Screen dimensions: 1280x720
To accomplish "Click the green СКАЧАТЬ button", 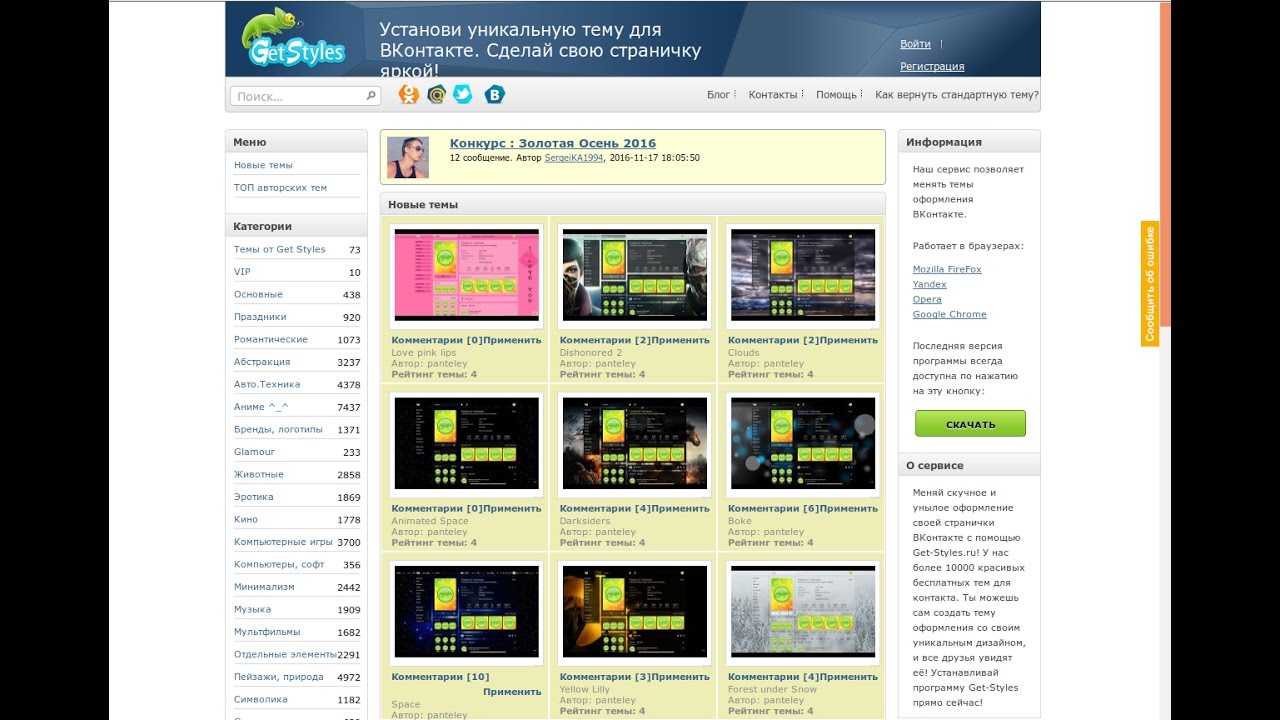I will pyautogui.click(x=970, y=424).
